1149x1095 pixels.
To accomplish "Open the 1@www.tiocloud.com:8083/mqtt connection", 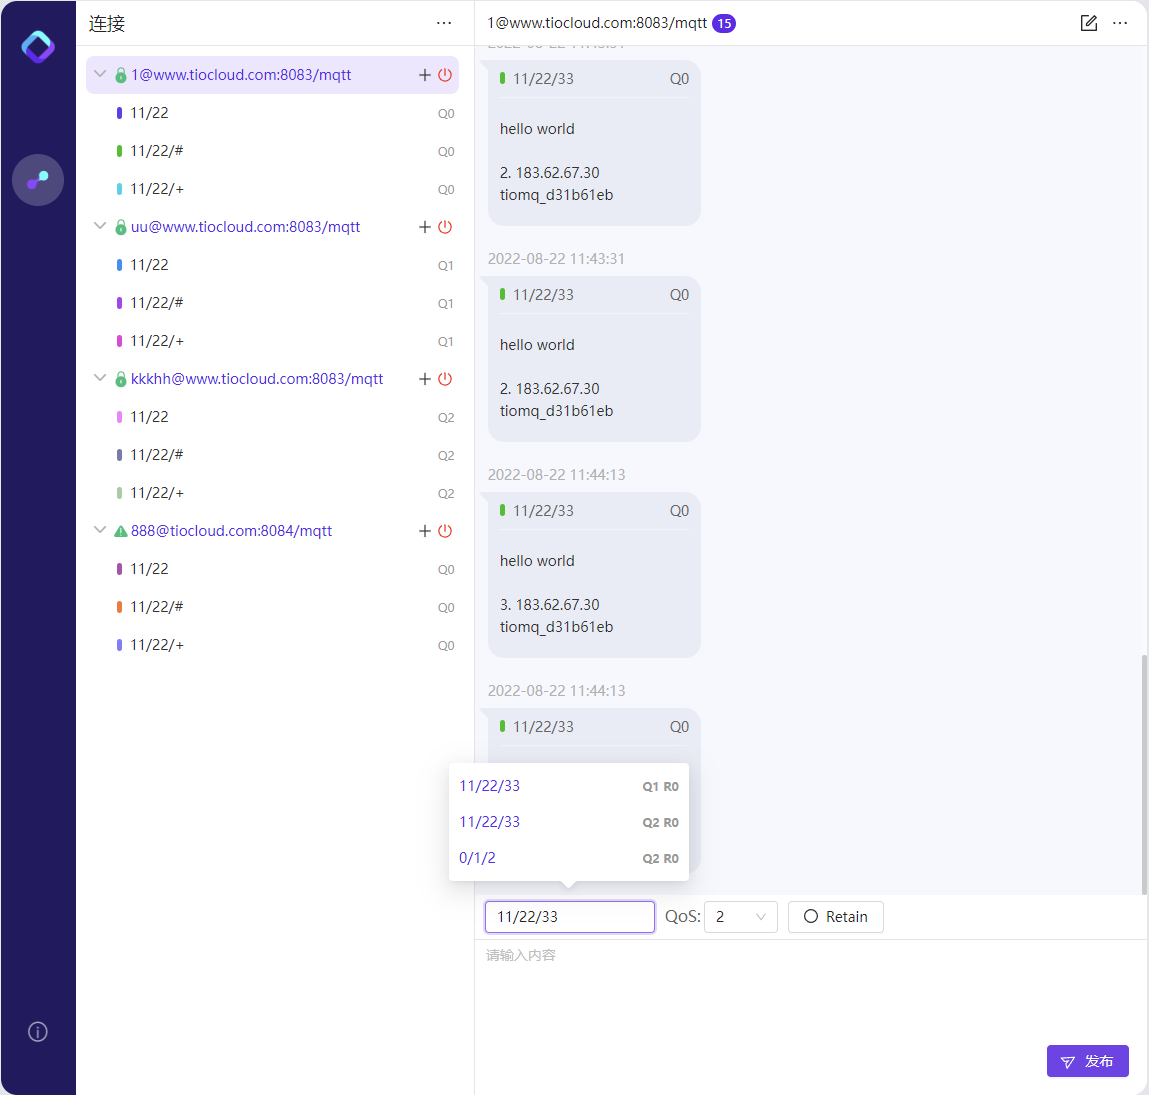I will pyautogui.click(x=241, y=75).
